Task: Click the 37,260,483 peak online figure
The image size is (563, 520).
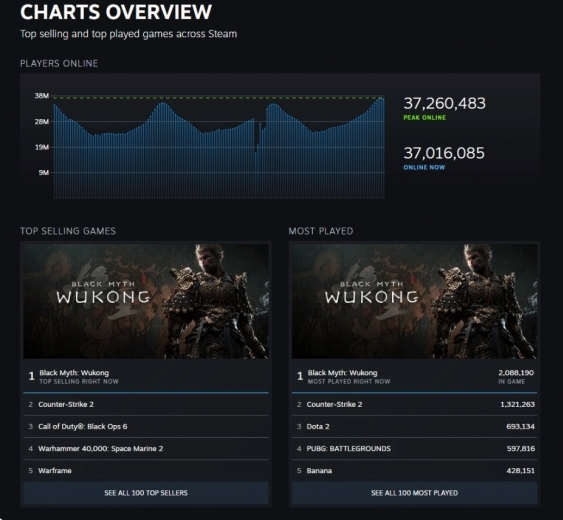Action: coord(445,103)
